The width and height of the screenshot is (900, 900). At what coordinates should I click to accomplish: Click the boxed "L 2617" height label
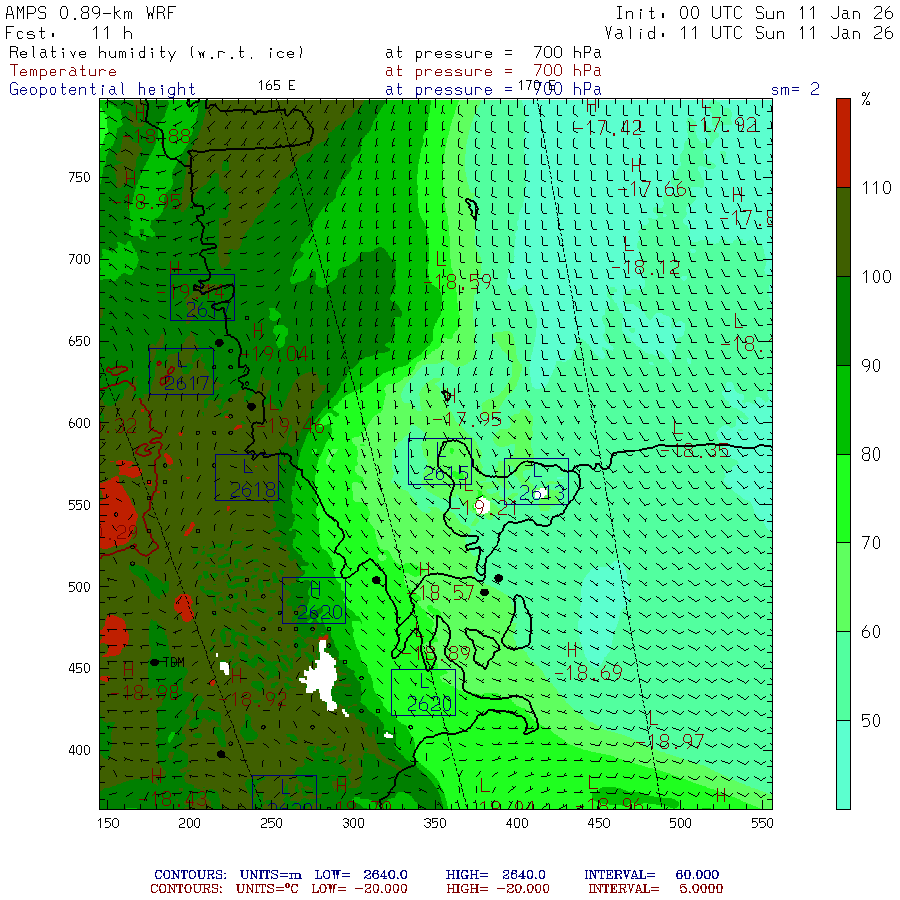tap(181, 371)
